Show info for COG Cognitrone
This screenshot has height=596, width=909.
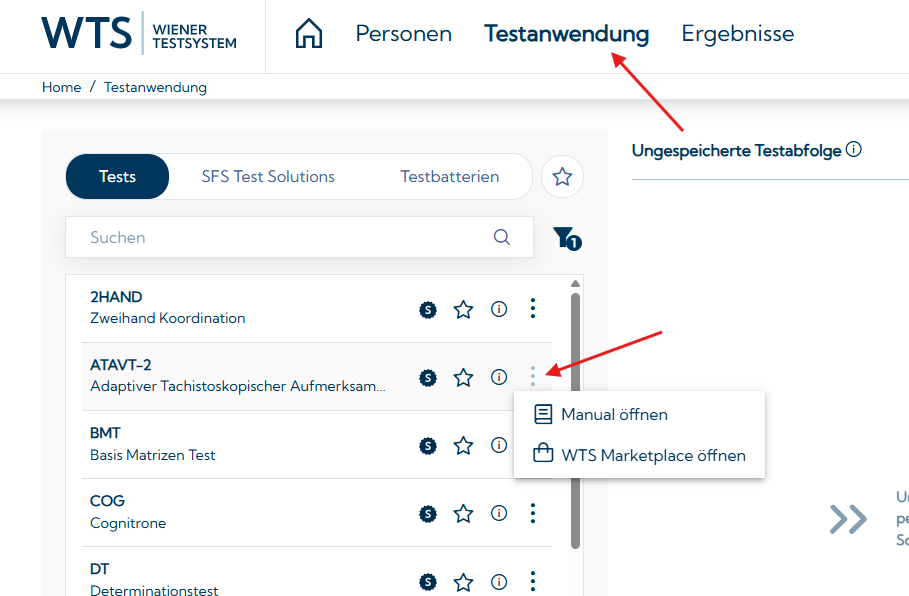[x=499, y=513]
